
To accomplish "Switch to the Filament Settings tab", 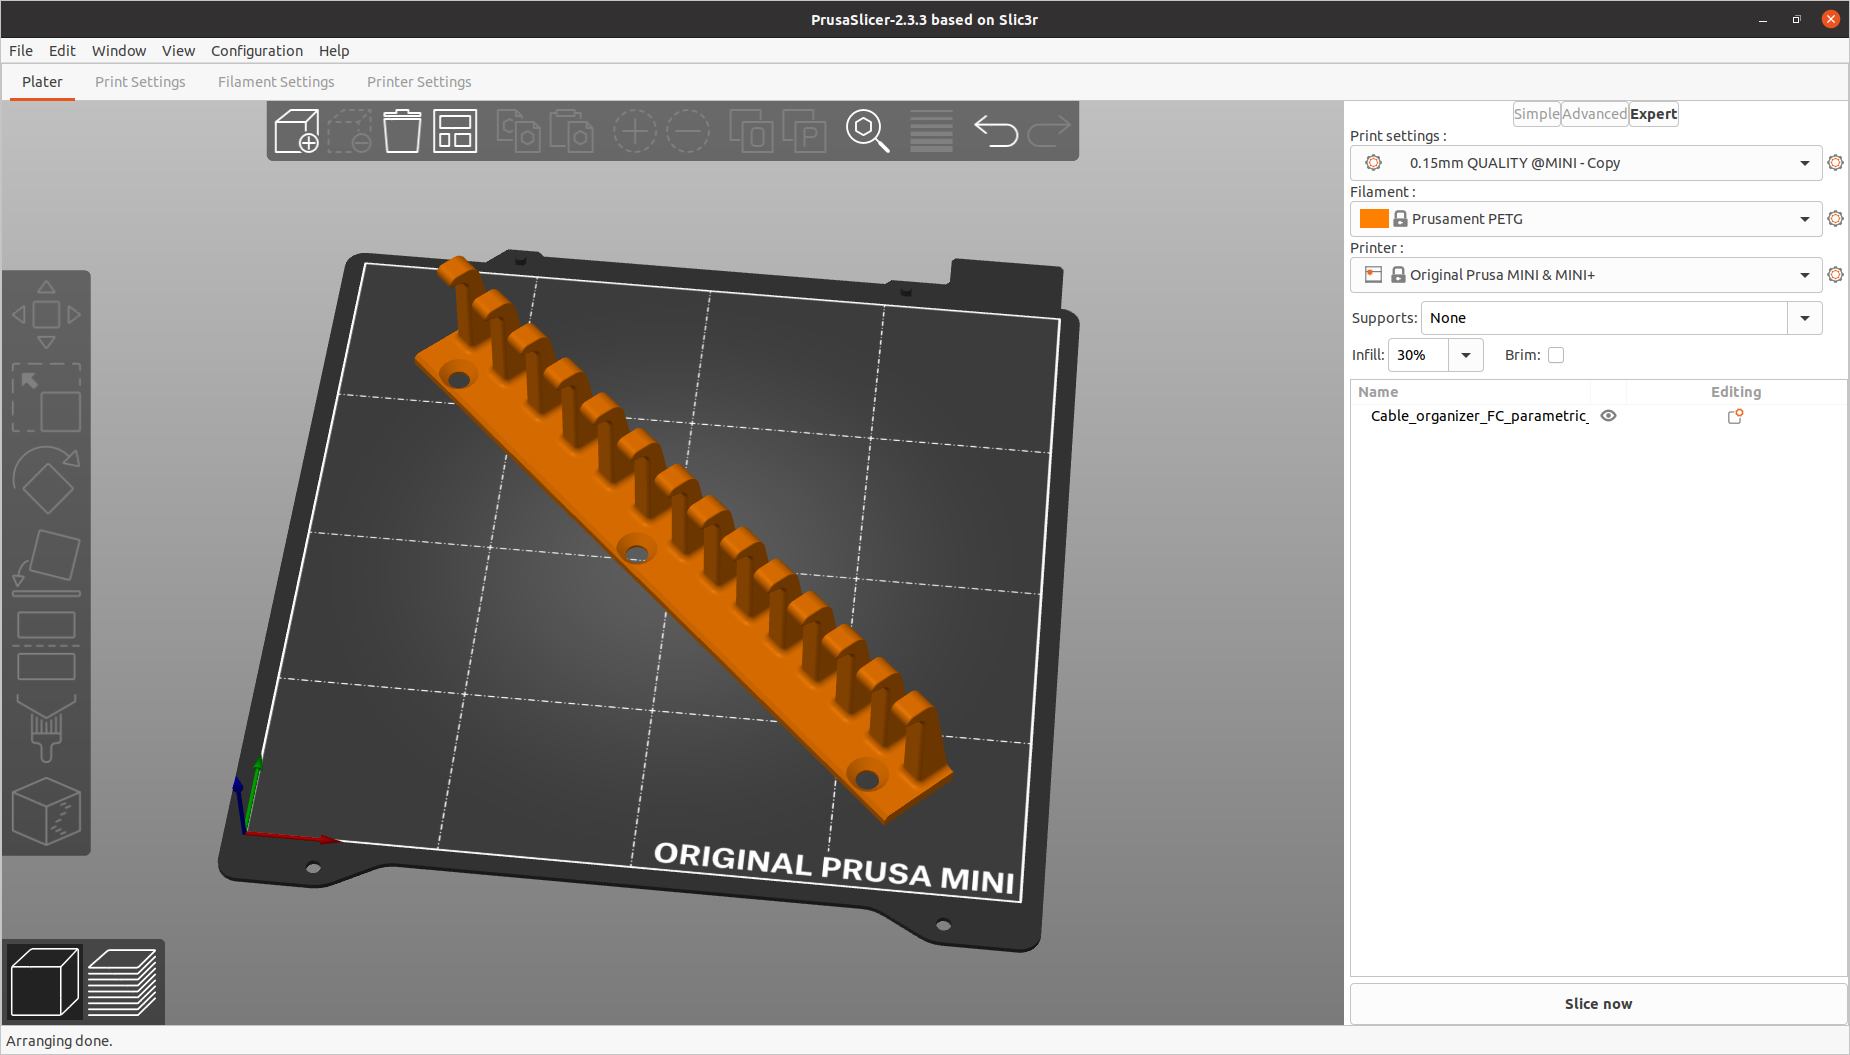I will (x=276, y=81).
